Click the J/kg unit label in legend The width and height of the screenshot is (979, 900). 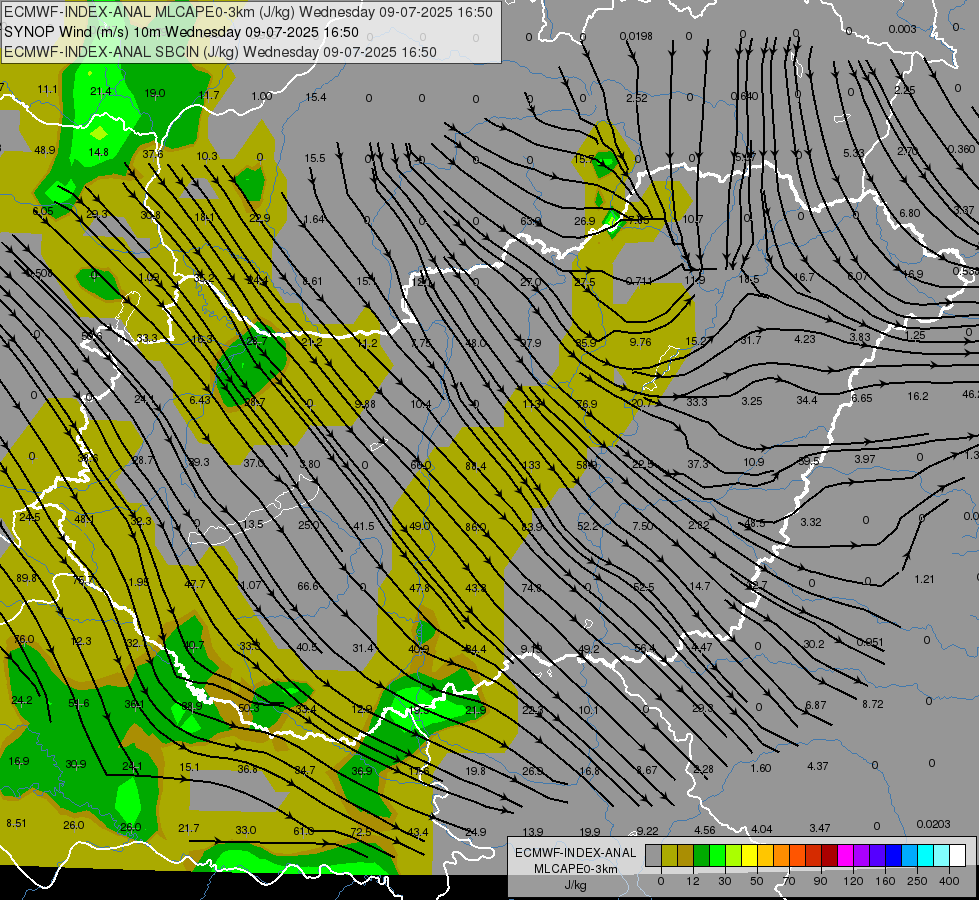[575, 885]
